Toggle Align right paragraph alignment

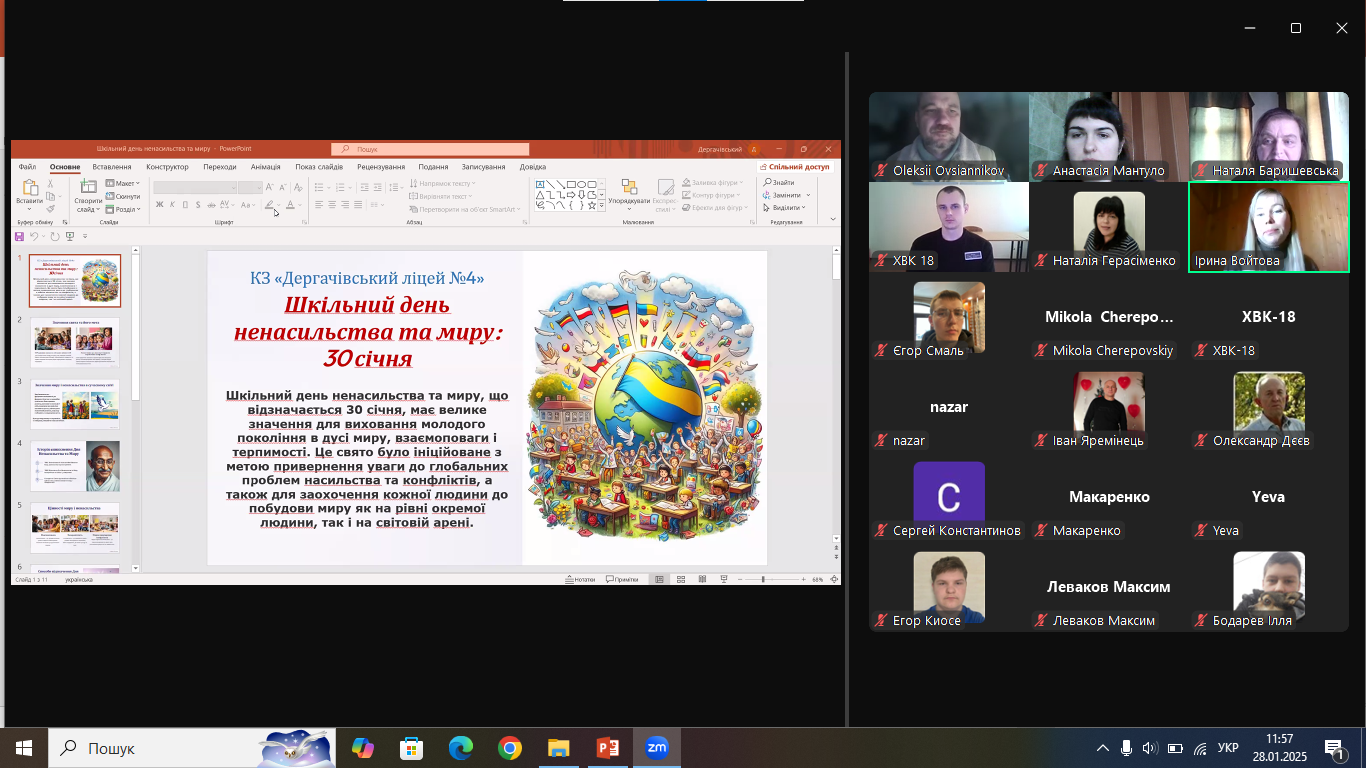[x=345, y=204]
